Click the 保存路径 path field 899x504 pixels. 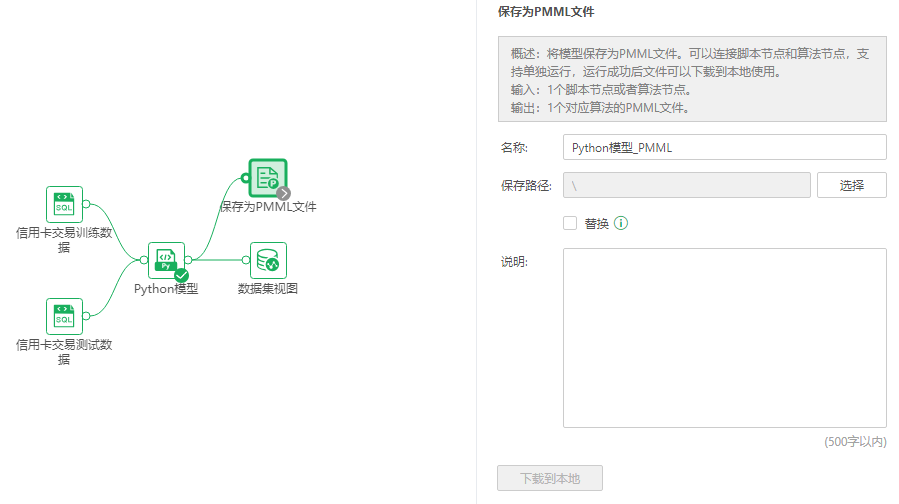pyautogui.click(x=686, y=185)
